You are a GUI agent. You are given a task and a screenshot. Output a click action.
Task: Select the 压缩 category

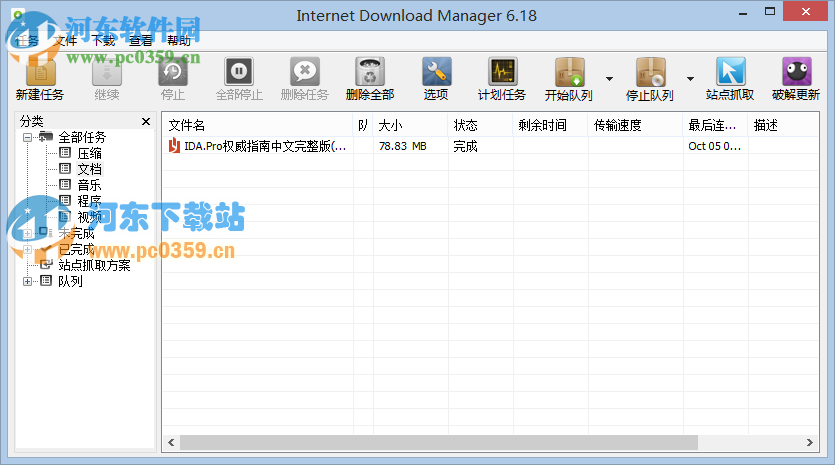pos(89,153)
